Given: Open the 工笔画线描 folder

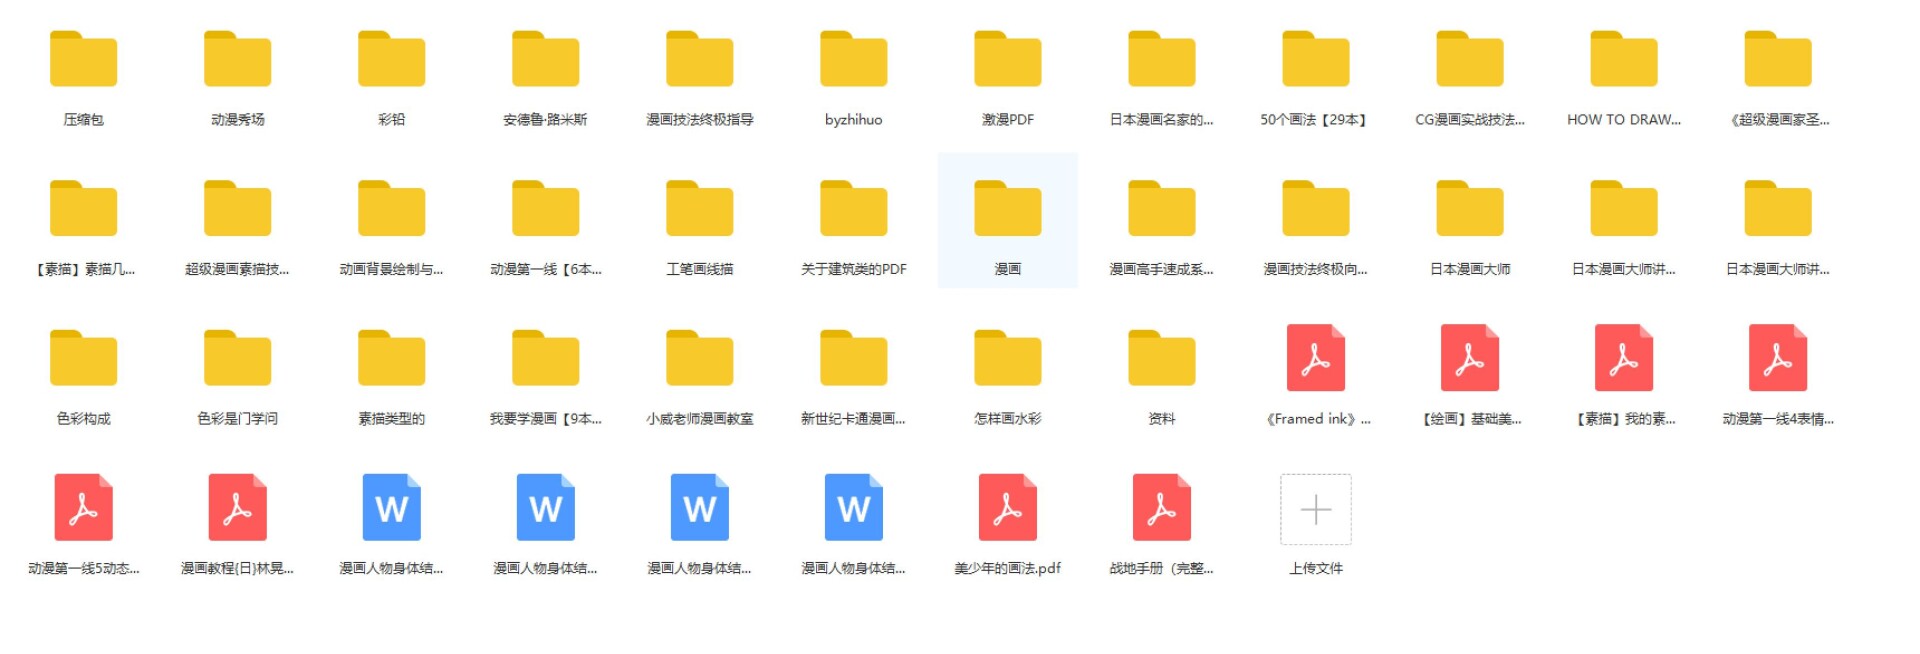Looking at the screenshot, I should 699,210.
